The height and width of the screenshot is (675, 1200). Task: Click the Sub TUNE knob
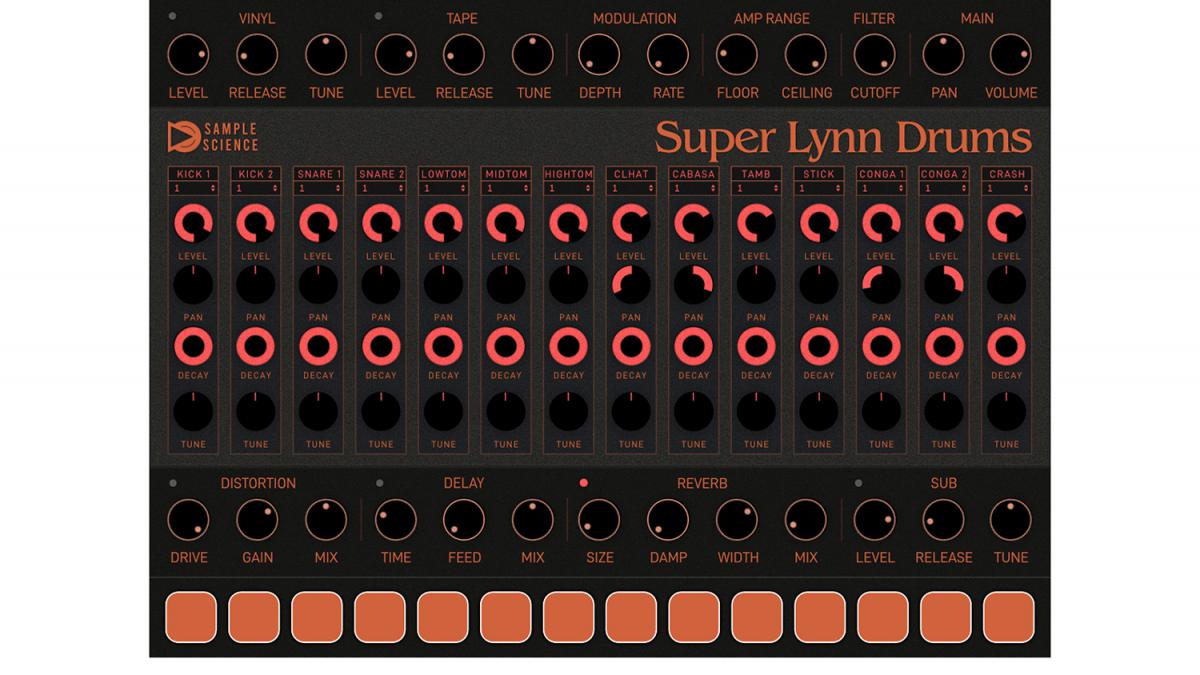[1010, 520]
